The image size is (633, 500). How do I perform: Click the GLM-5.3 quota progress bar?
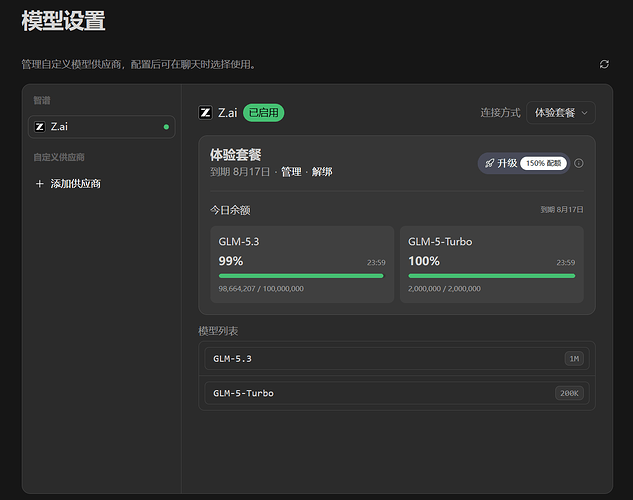click(x=301, y=276)
